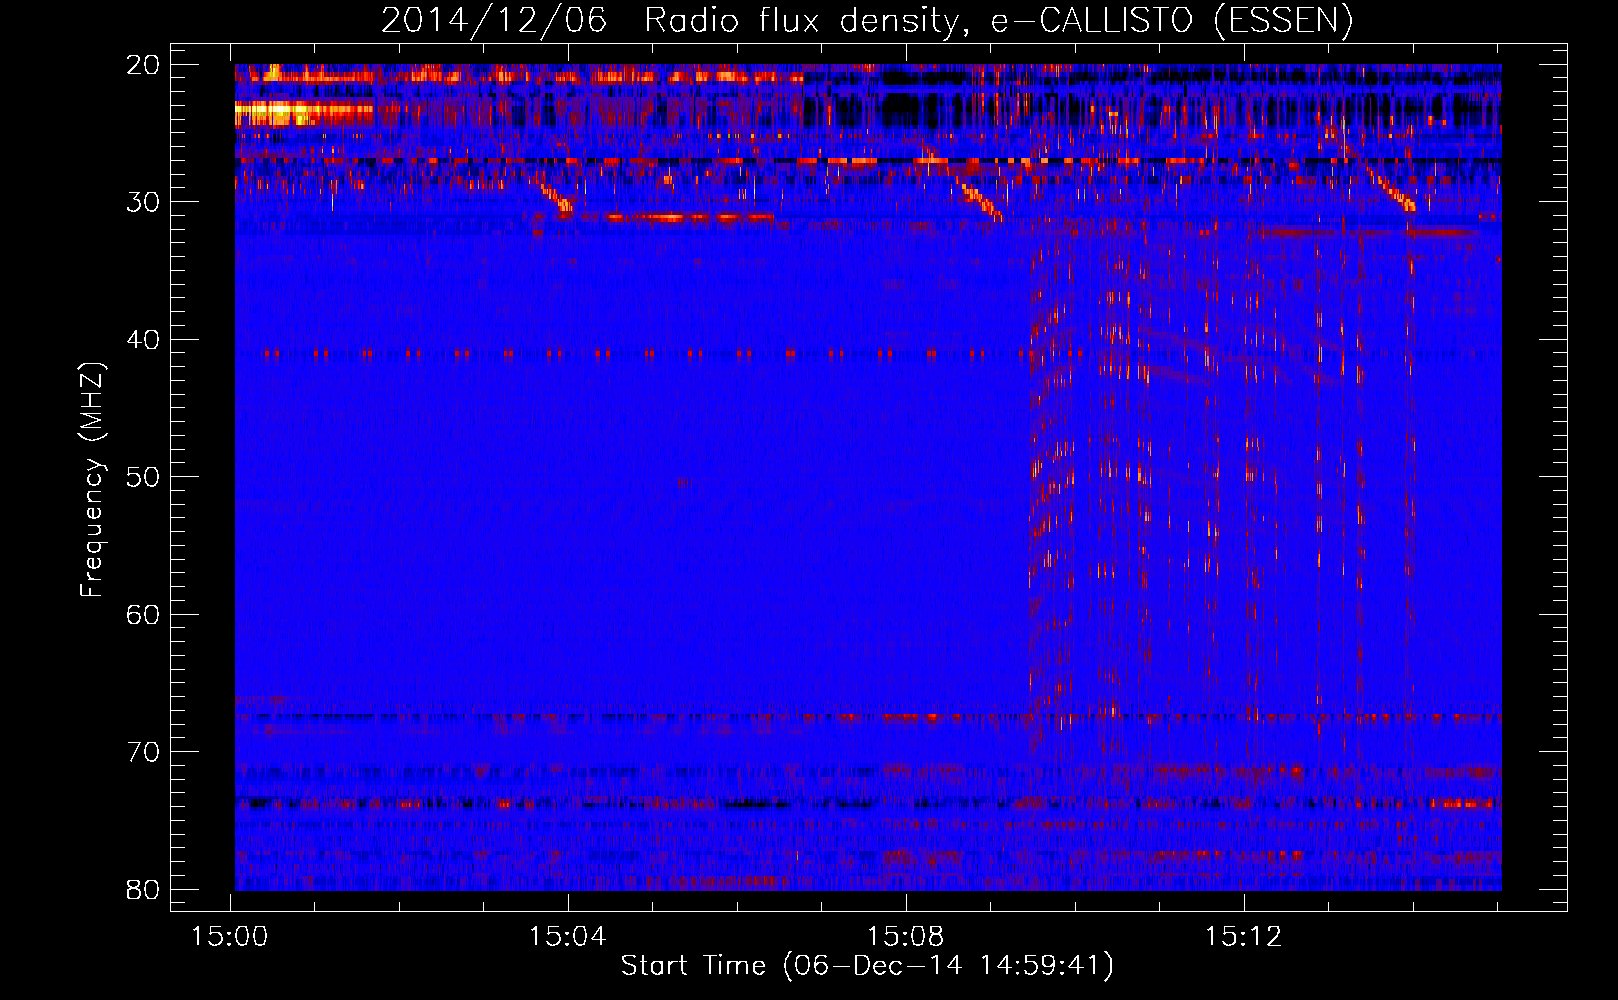Click the 15:12 time axis tick label

click(1244, 937)
